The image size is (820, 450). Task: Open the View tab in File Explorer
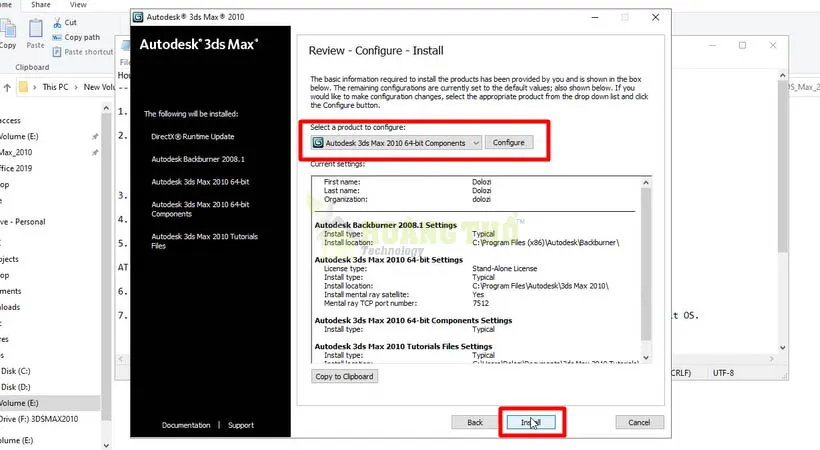point(78,5)
